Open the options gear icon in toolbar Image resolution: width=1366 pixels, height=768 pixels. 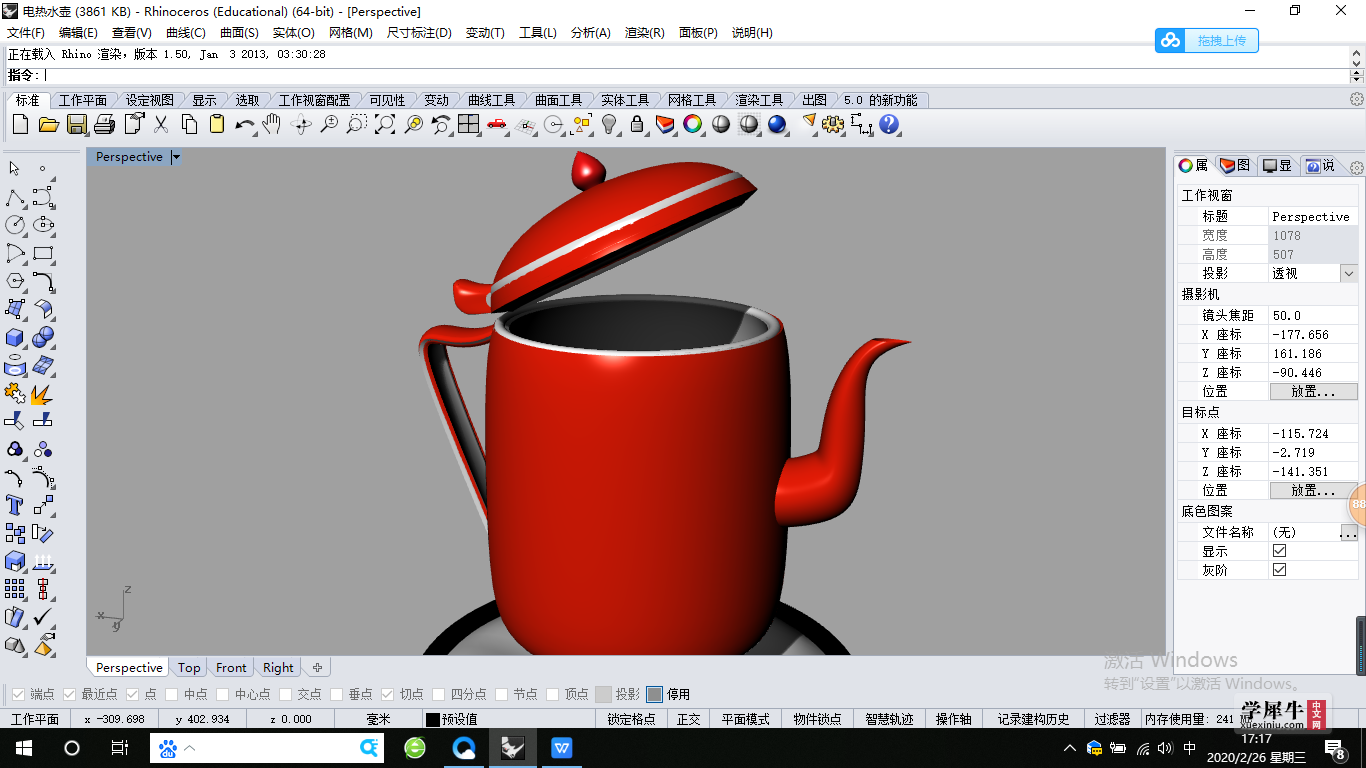pyautogui.click(x=833, y=124)
